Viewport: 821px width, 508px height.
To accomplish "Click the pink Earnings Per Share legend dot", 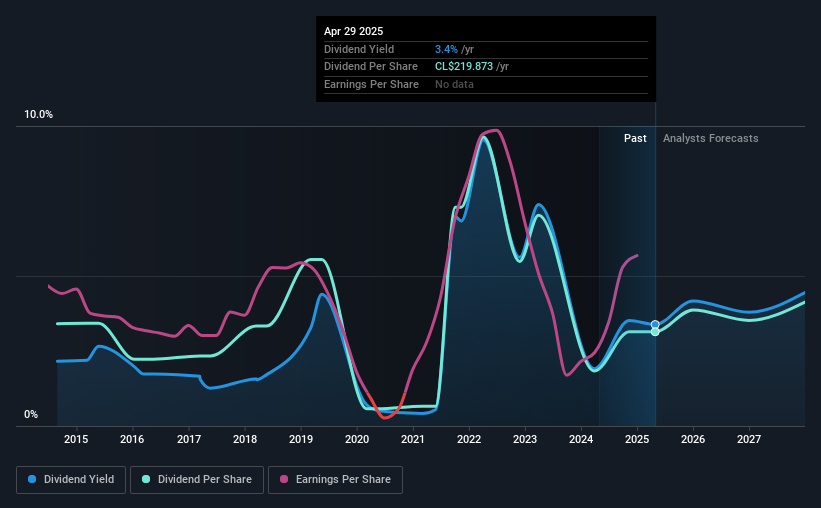I will click(284, 479).
